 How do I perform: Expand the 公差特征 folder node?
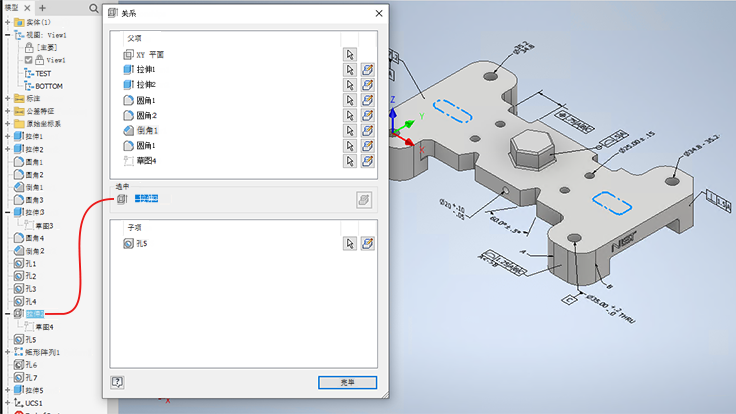tap(8, 111)
